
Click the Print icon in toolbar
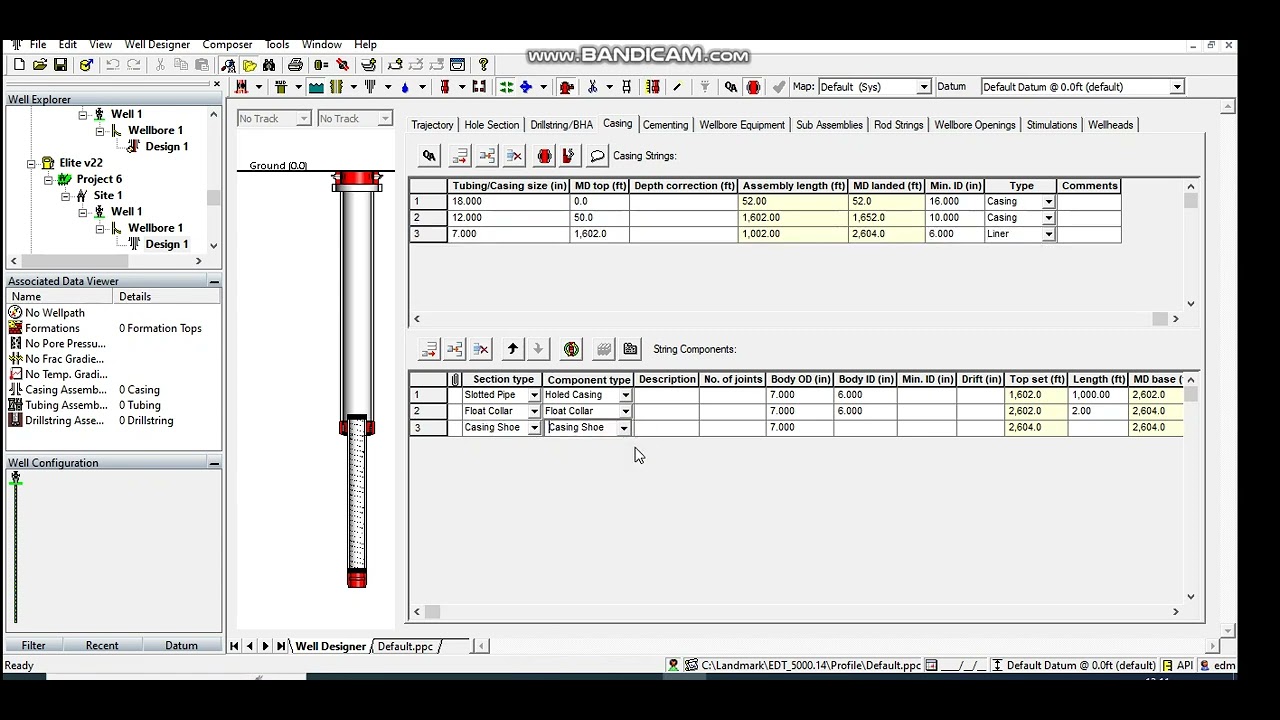pos(295,65)
